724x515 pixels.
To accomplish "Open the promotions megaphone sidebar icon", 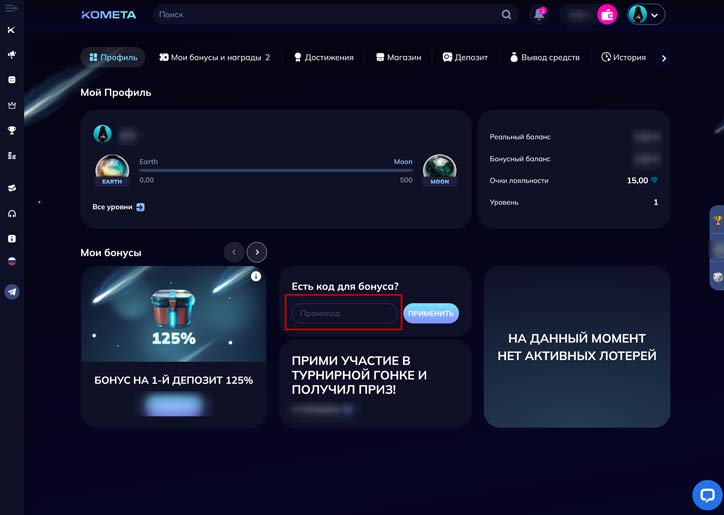I will (x=12, y=55).
